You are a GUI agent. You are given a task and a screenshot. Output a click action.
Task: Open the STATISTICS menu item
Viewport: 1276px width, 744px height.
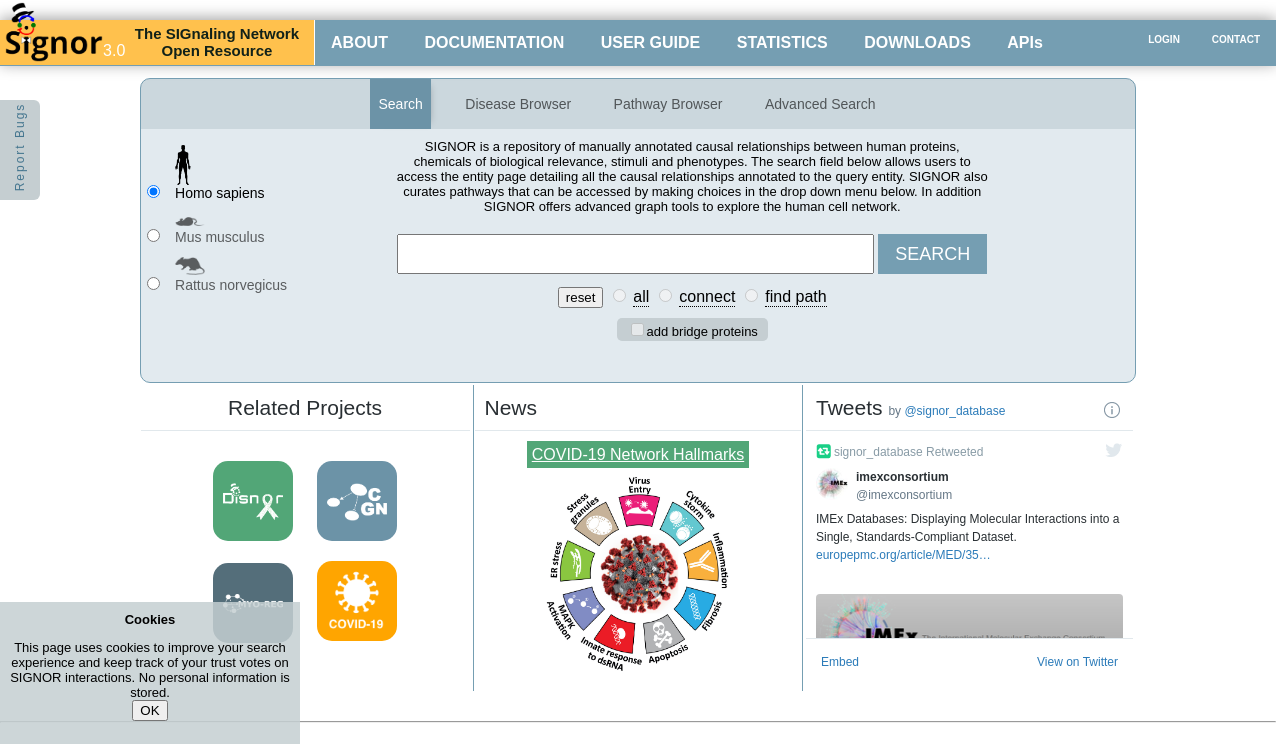(782, 42)
